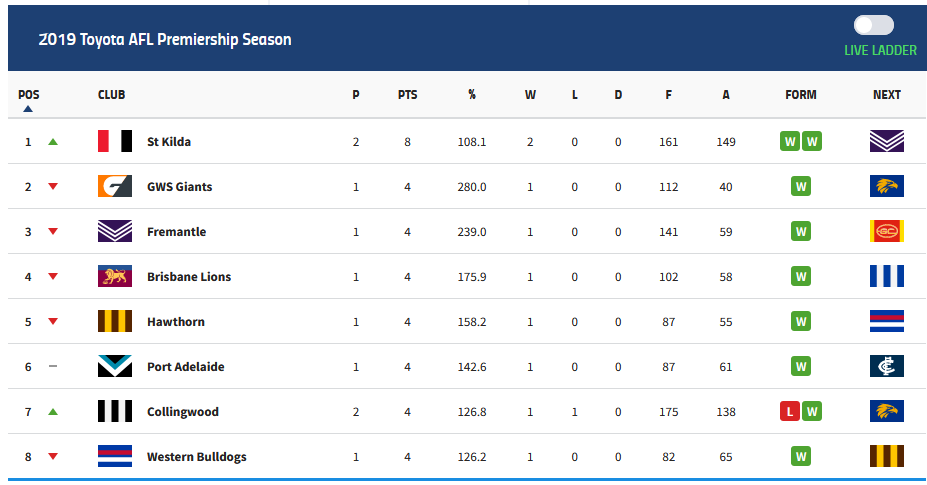Viewport: 927px width, 485px height.
Task: Click Port Adelaide's next opponent Carlton logo
Action: coord(886,367)
